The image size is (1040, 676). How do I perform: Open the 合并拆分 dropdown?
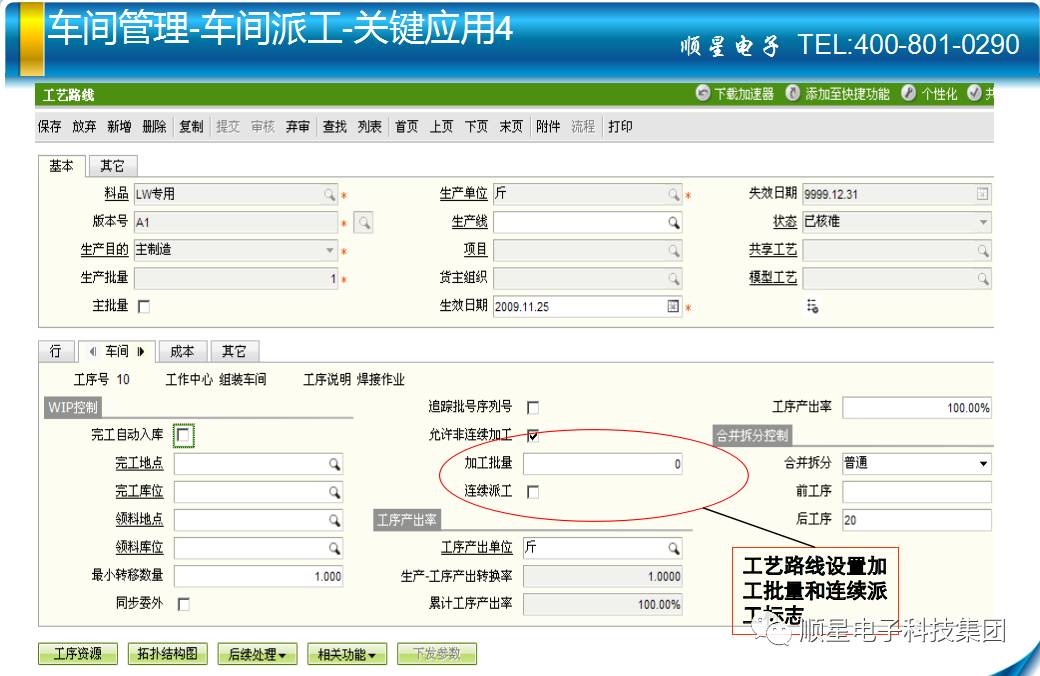click(x=983, y=464)
